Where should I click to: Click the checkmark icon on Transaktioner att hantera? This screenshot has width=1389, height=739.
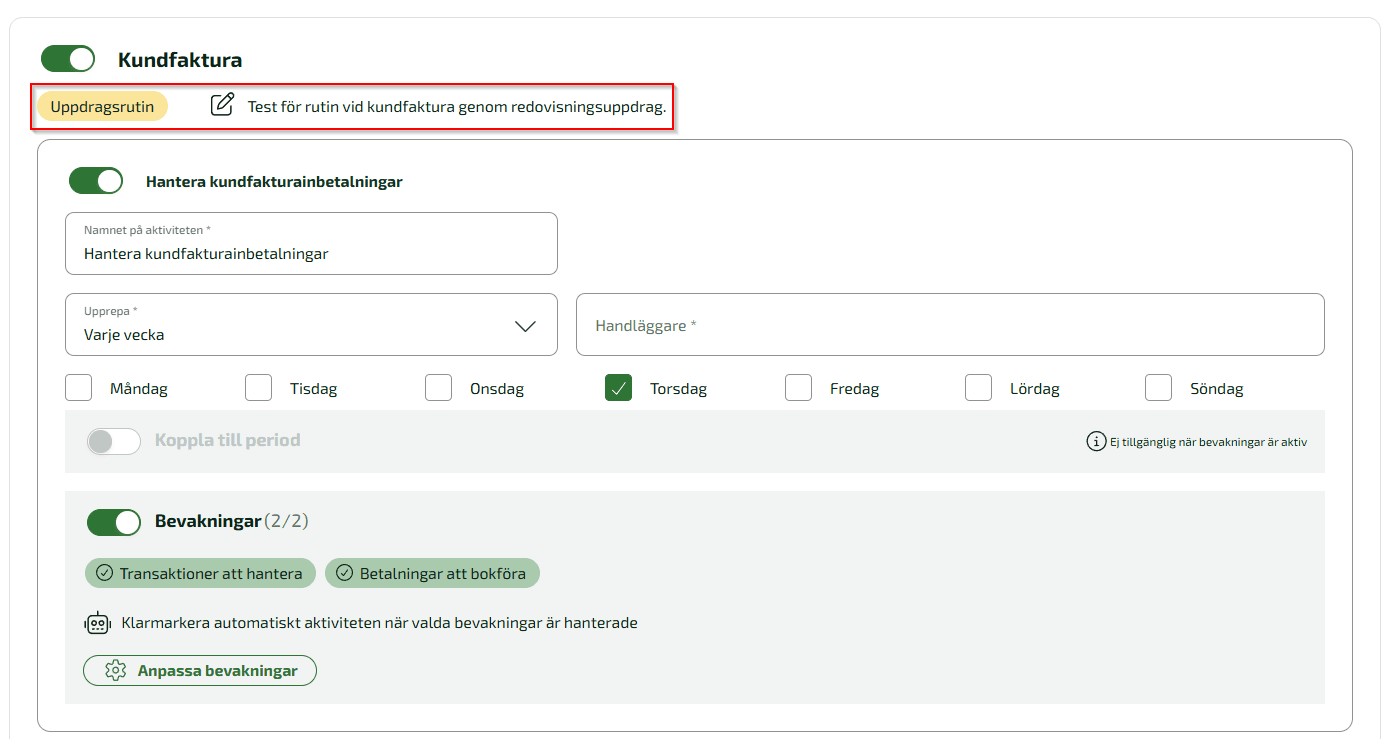tap(104, 573)
